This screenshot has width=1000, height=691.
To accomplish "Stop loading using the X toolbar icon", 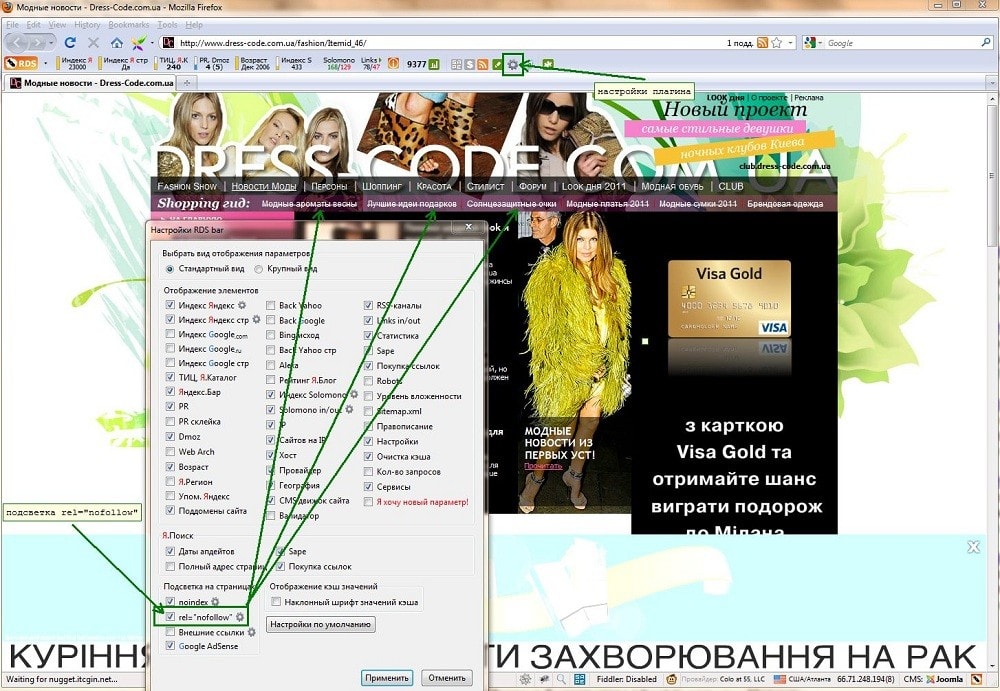I will [93, 43].
